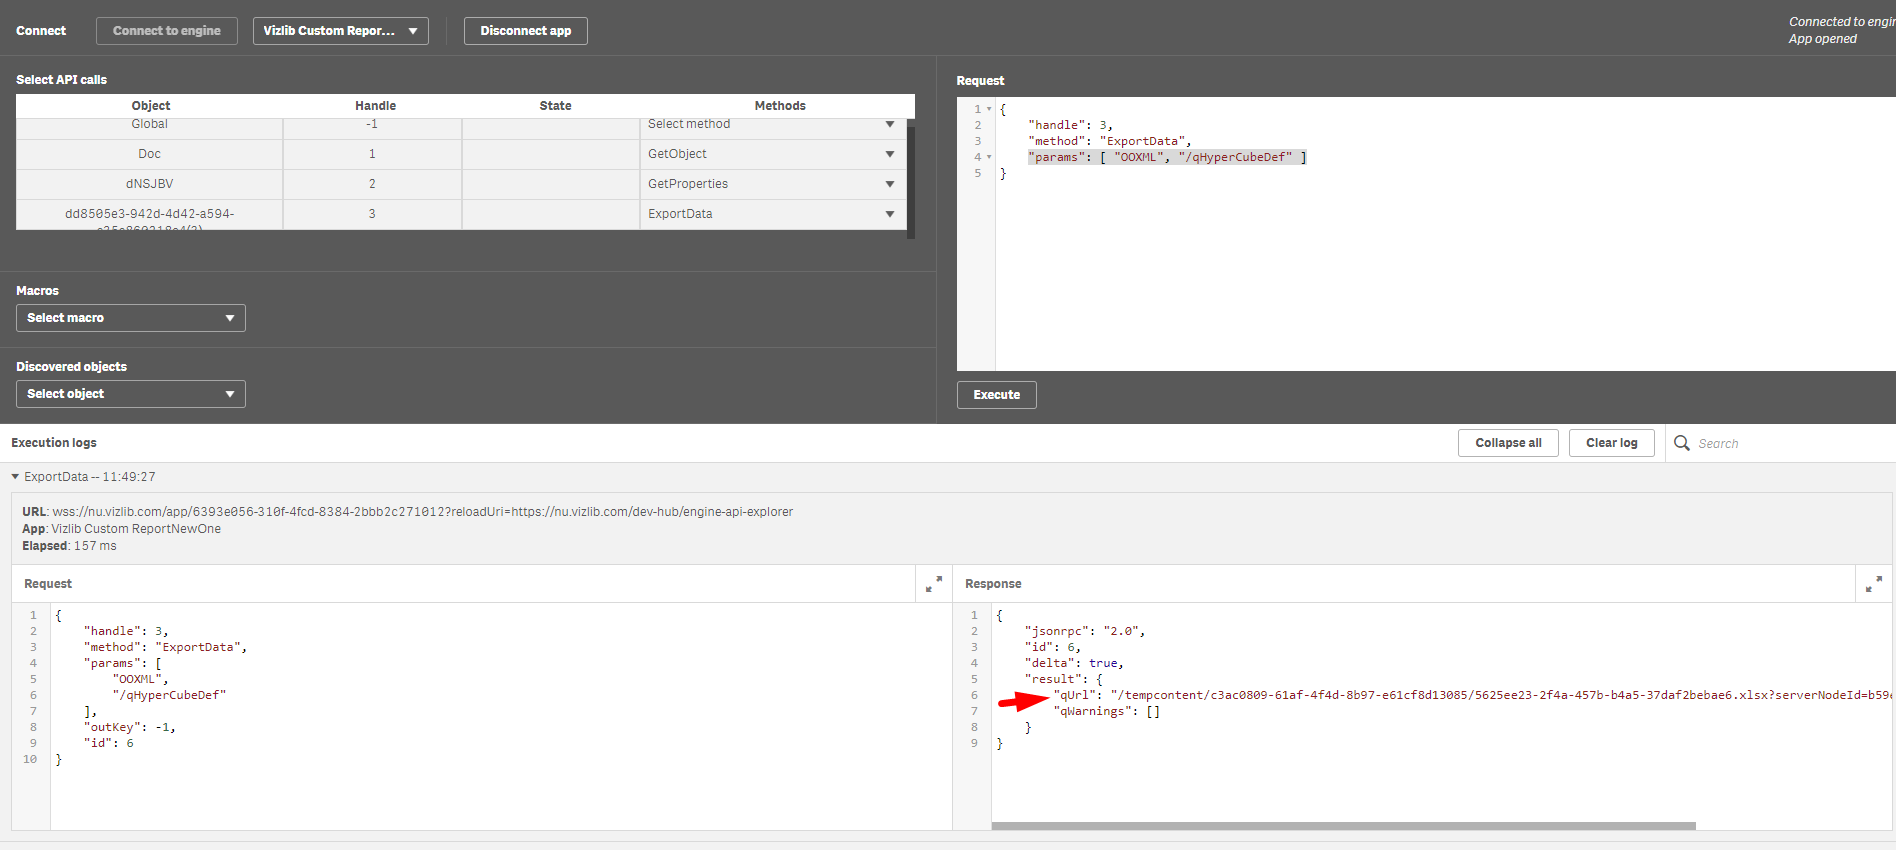Fold line 1 in Request editor
The image size is (1896, 850).
[989, 109]
